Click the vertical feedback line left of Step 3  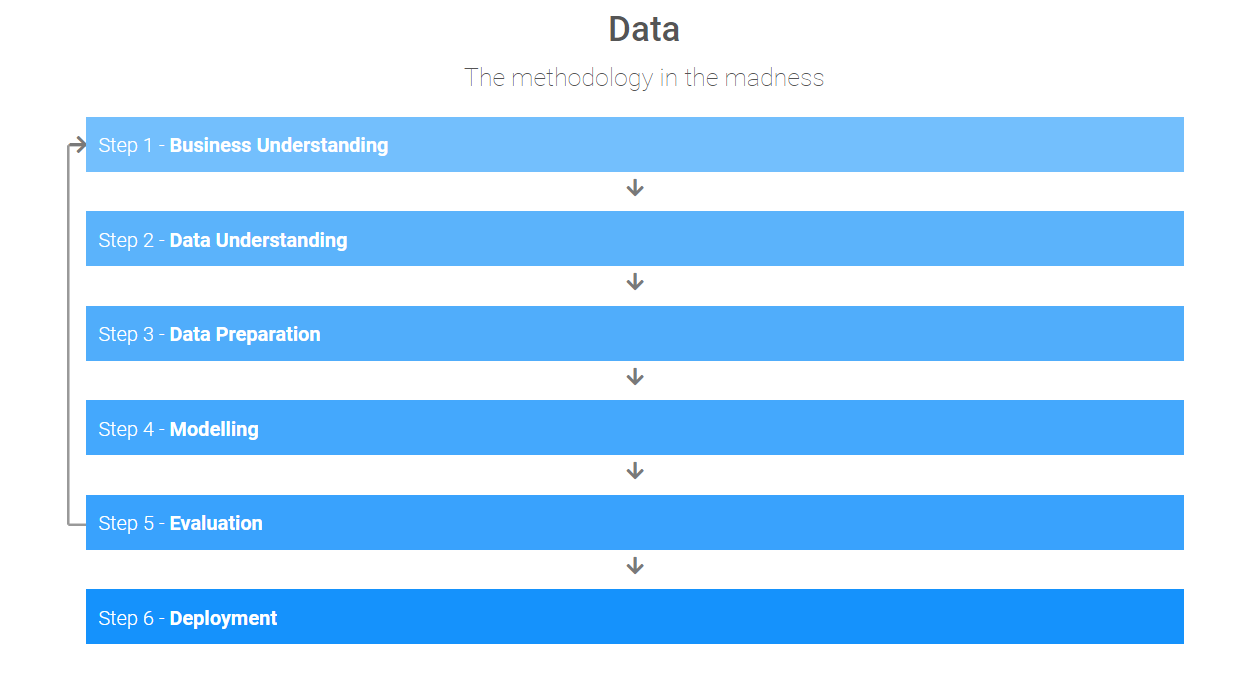pyautogui.click(x=69, y=334)
